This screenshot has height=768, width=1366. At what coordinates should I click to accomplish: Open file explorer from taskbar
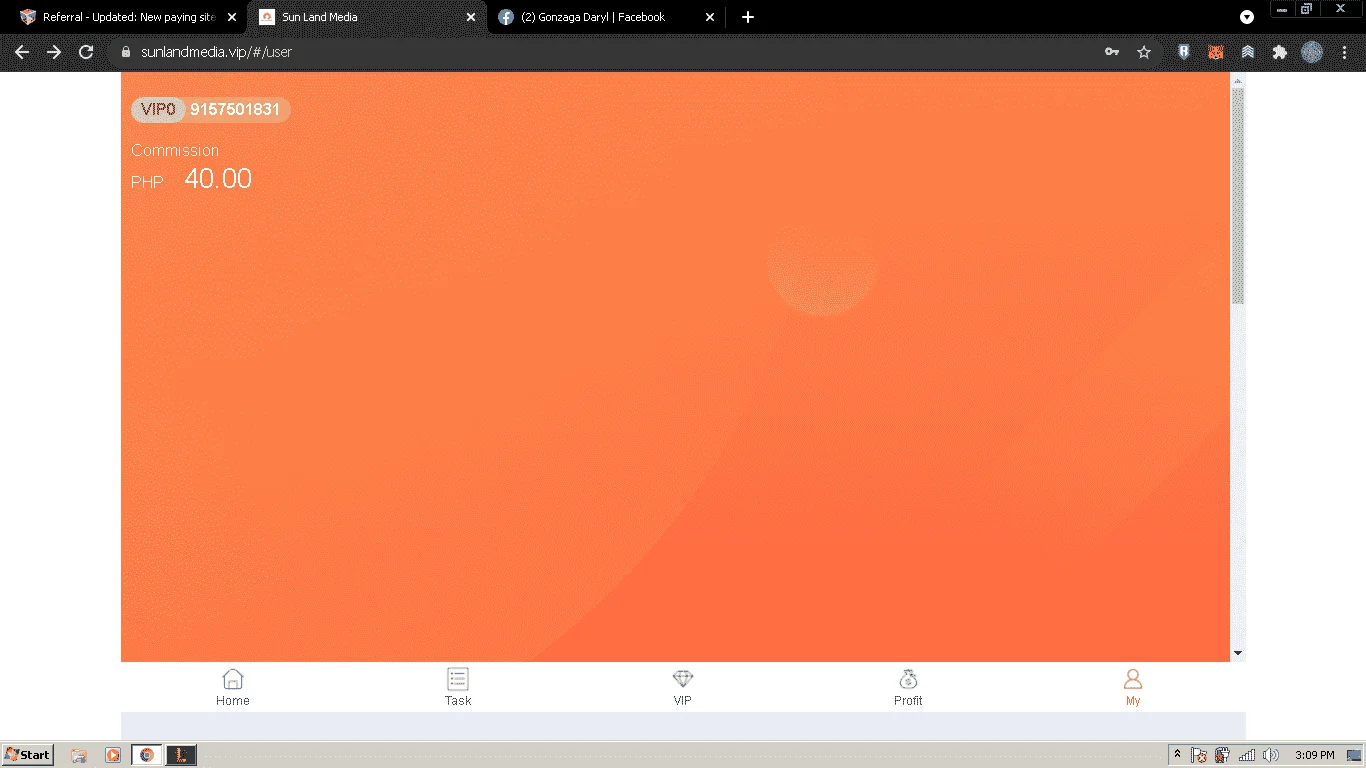tap(79, 755)
